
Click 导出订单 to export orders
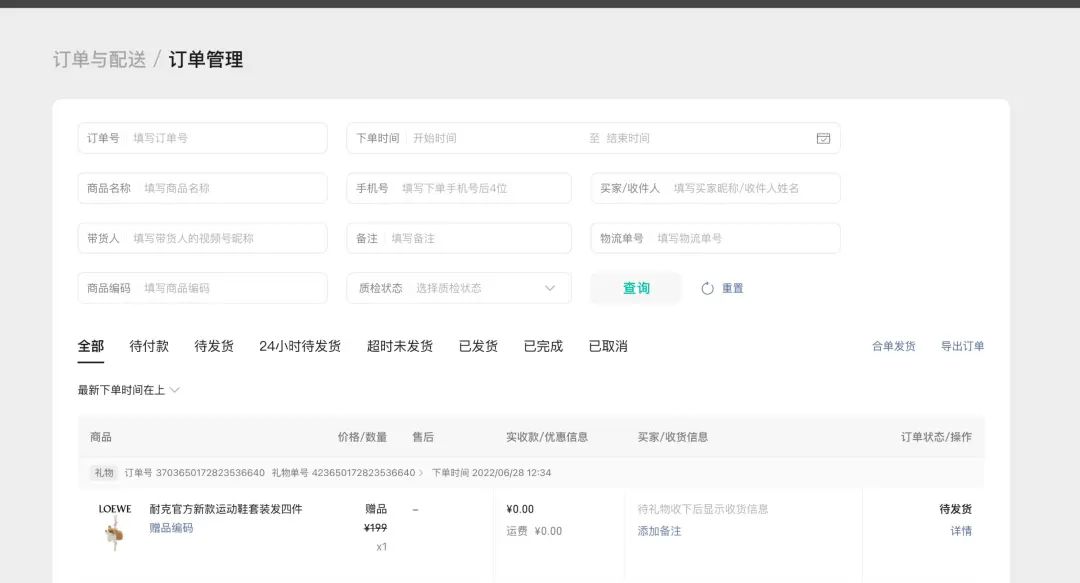(x=961, y=346)
